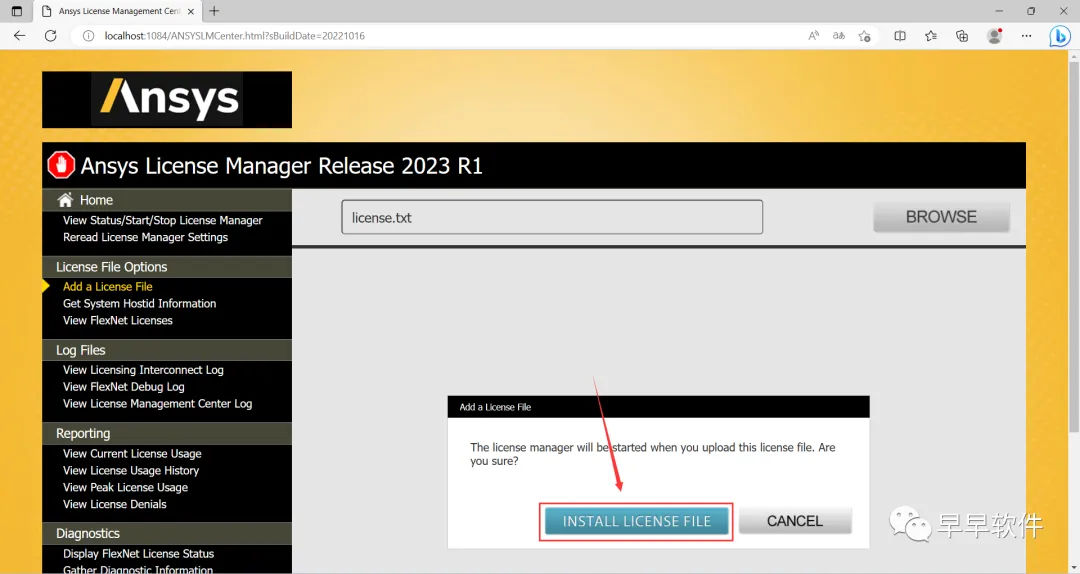Open tab actions menu icon

[17, 11]
